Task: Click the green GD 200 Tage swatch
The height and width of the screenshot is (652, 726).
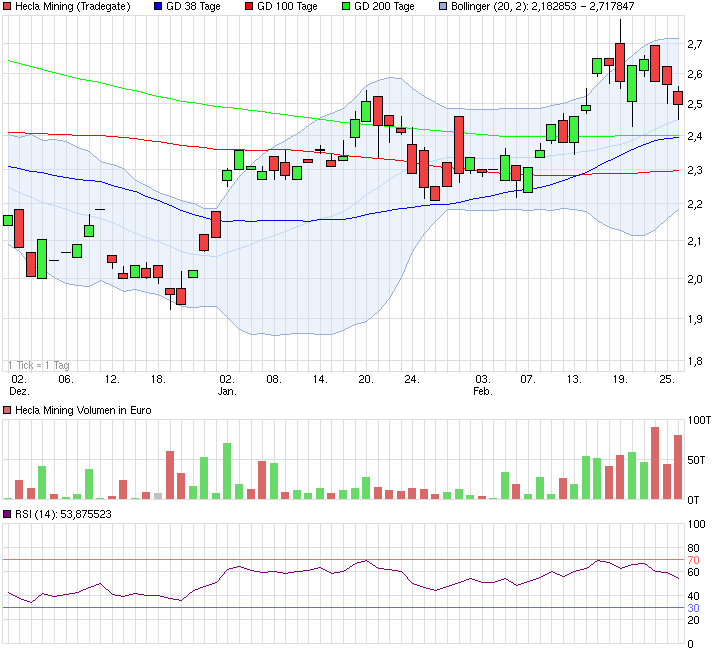Action: point(346,6)
